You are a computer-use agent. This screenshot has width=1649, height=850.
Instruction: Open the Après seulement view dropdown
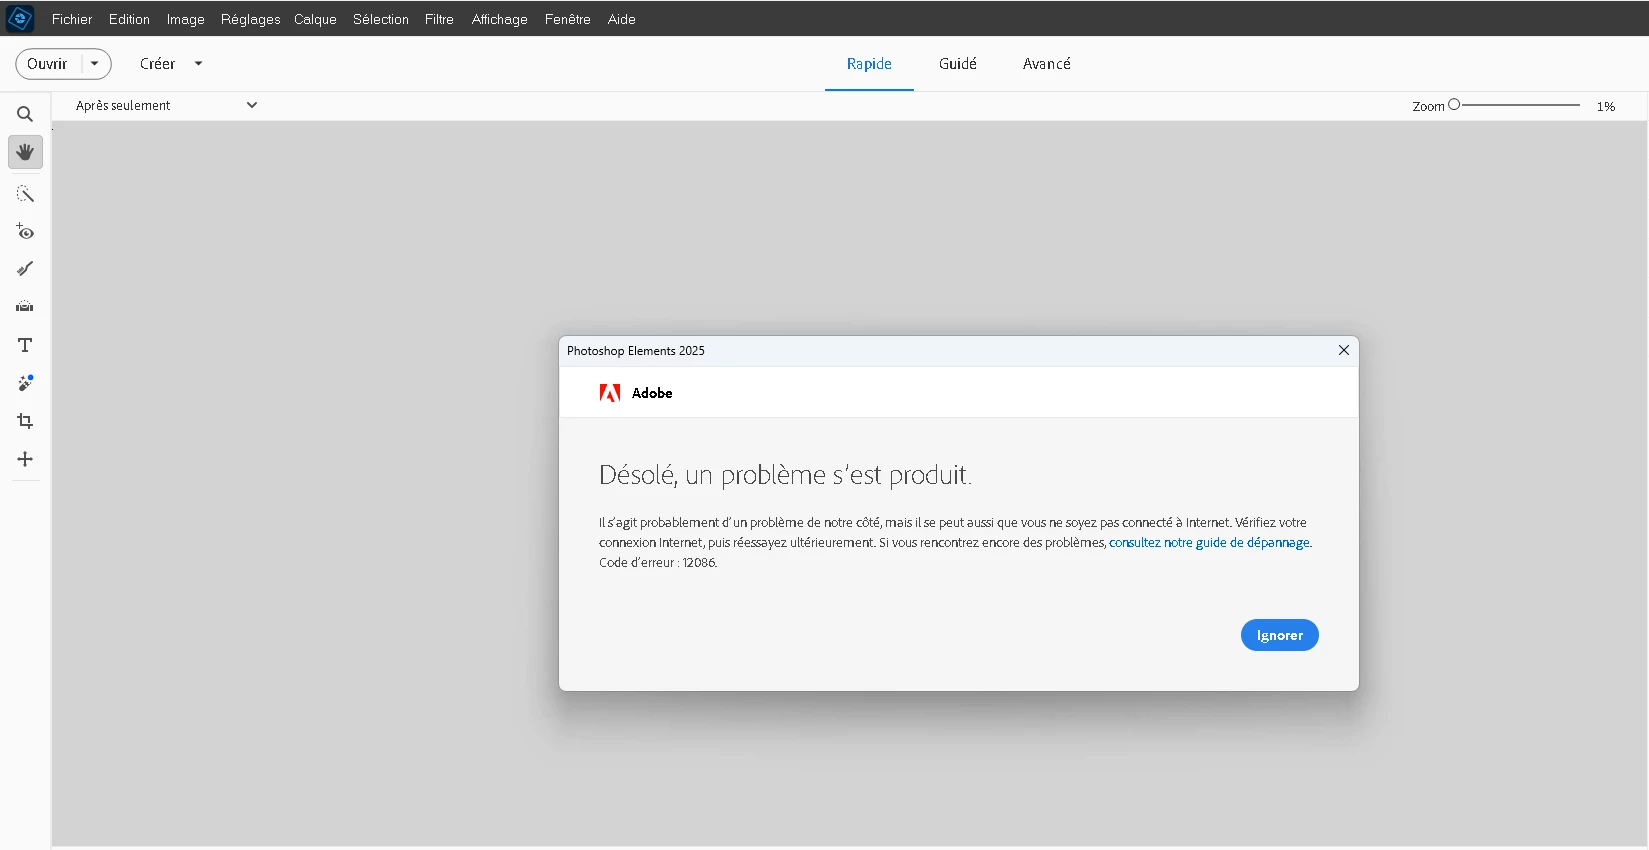[166, 105]
